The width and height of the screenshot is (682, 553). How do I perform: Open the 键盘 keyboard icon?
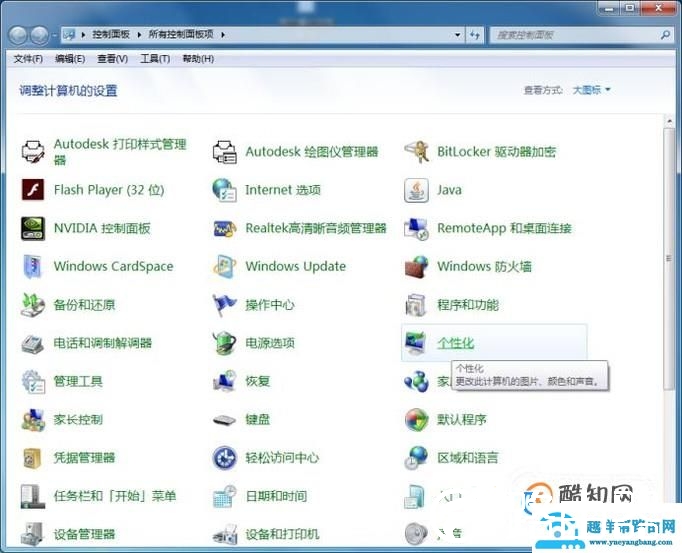[x=225, y=419]
